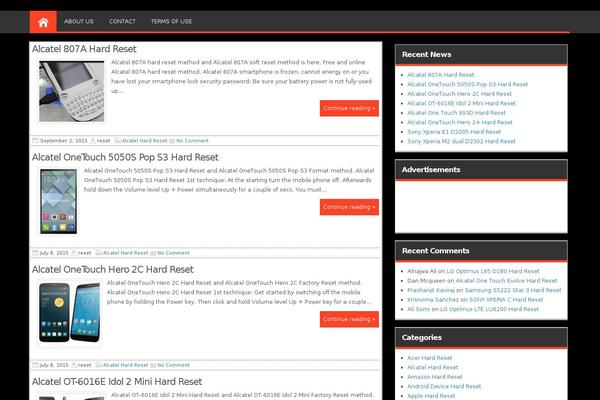
Task: Click the OneTouch 5050S Pop S3 thumbnail
Action: pos(59,201)
